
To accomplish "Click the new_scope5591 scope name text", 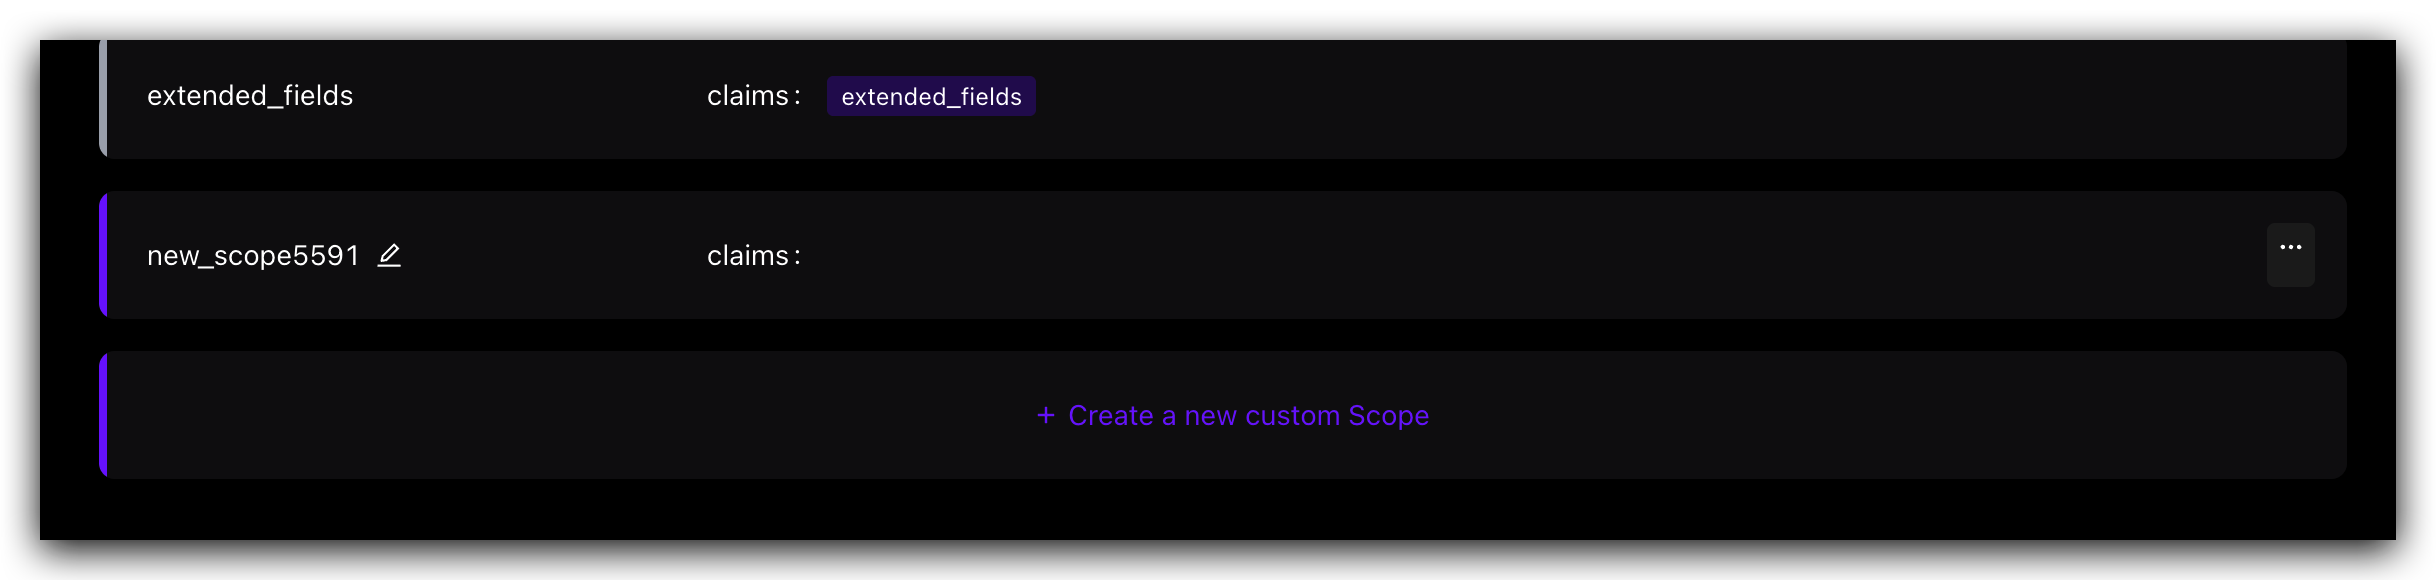I will pos(253,256).
